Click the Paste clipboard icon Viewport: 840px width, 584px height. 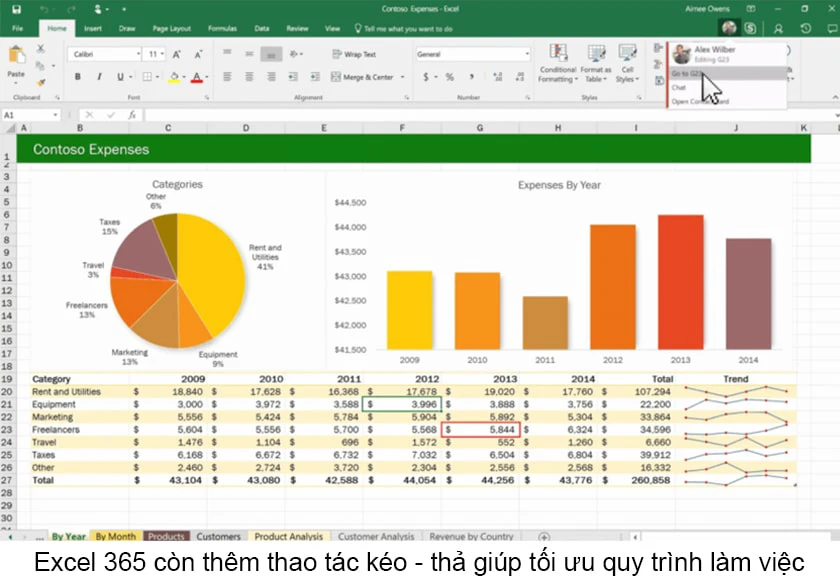click(16, 55)
